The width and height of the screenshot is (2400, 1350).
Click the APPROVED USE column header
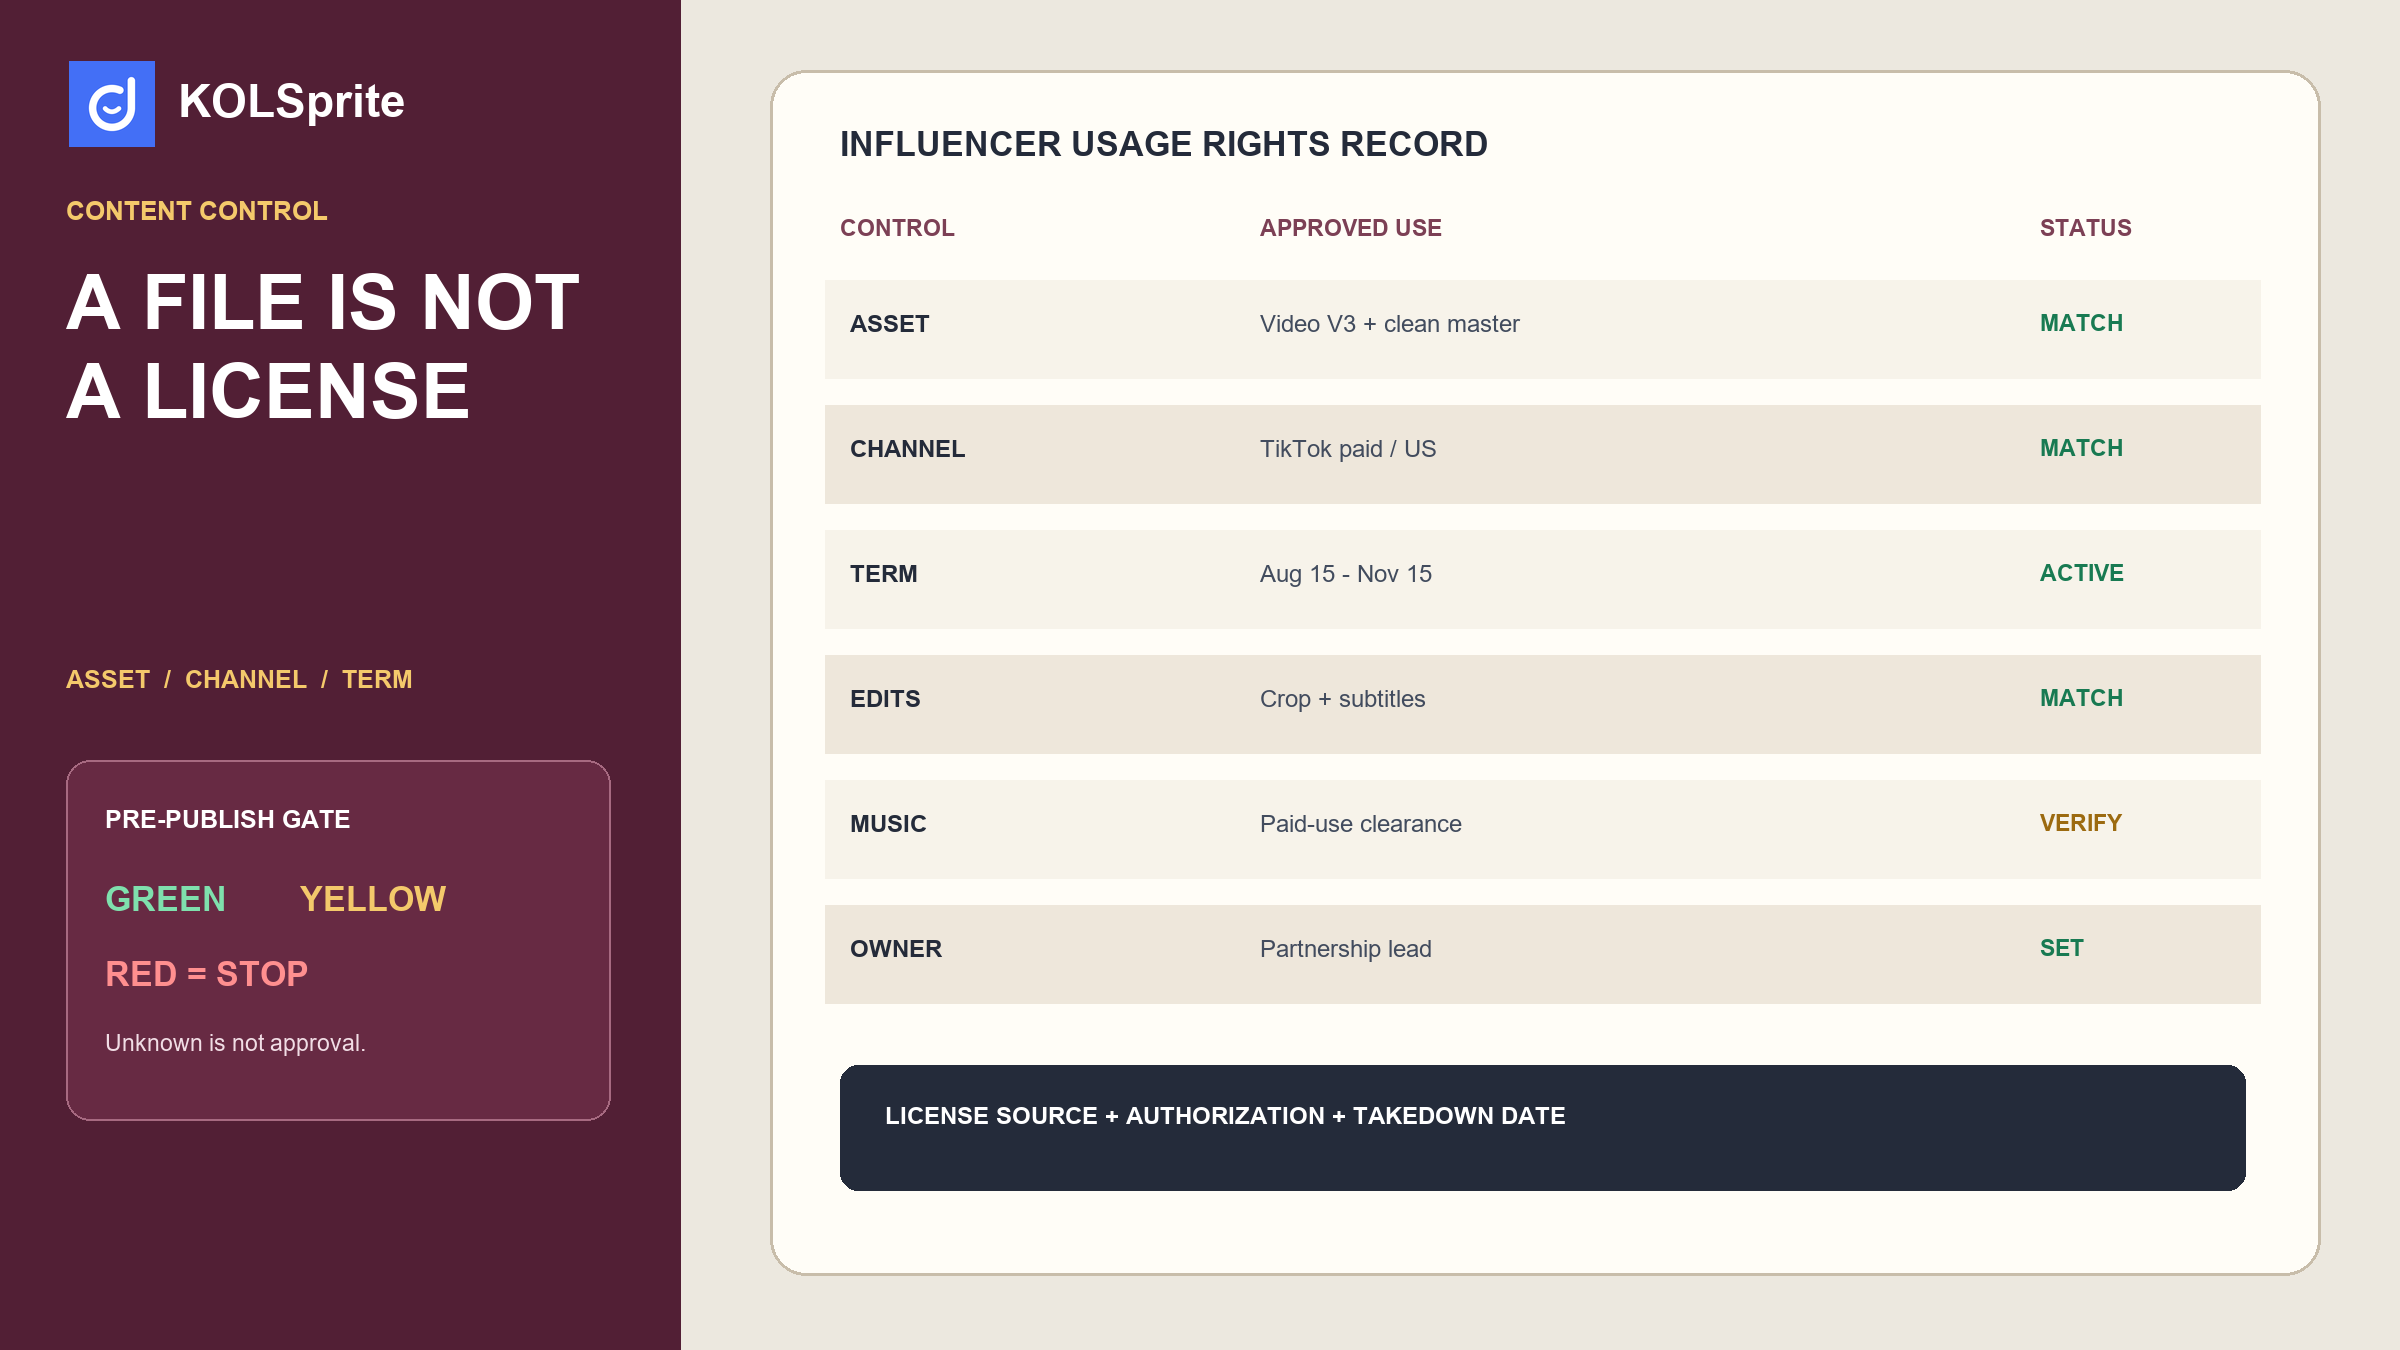[x=1351, y=228]
